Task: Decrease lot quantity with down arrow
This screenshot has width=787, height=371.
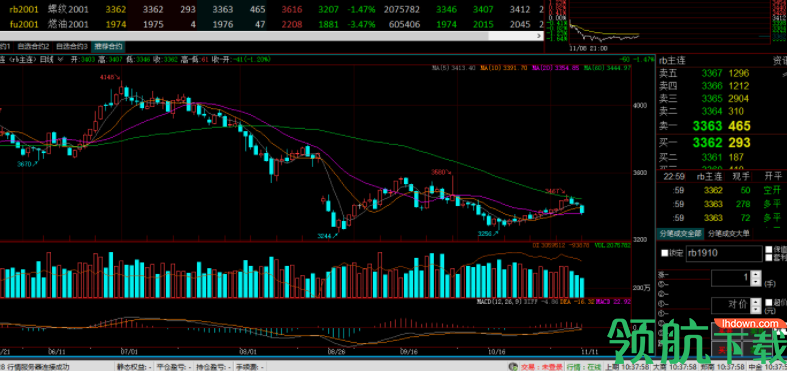Action: coord(755,282)
